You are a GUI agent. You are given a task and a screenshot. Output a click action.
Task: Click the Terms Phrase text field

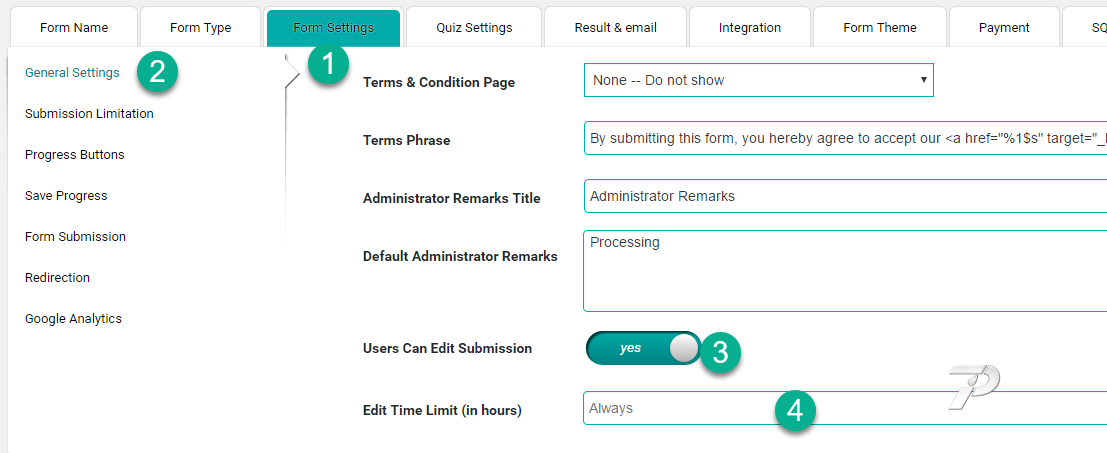pos(845,139)
